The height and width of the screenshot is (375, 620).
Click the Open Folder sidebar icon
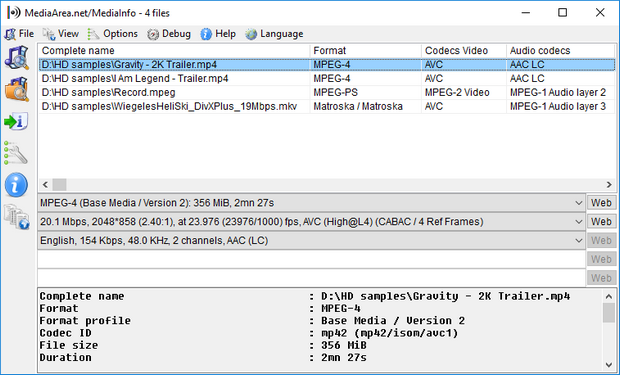[x=16, y=89]
